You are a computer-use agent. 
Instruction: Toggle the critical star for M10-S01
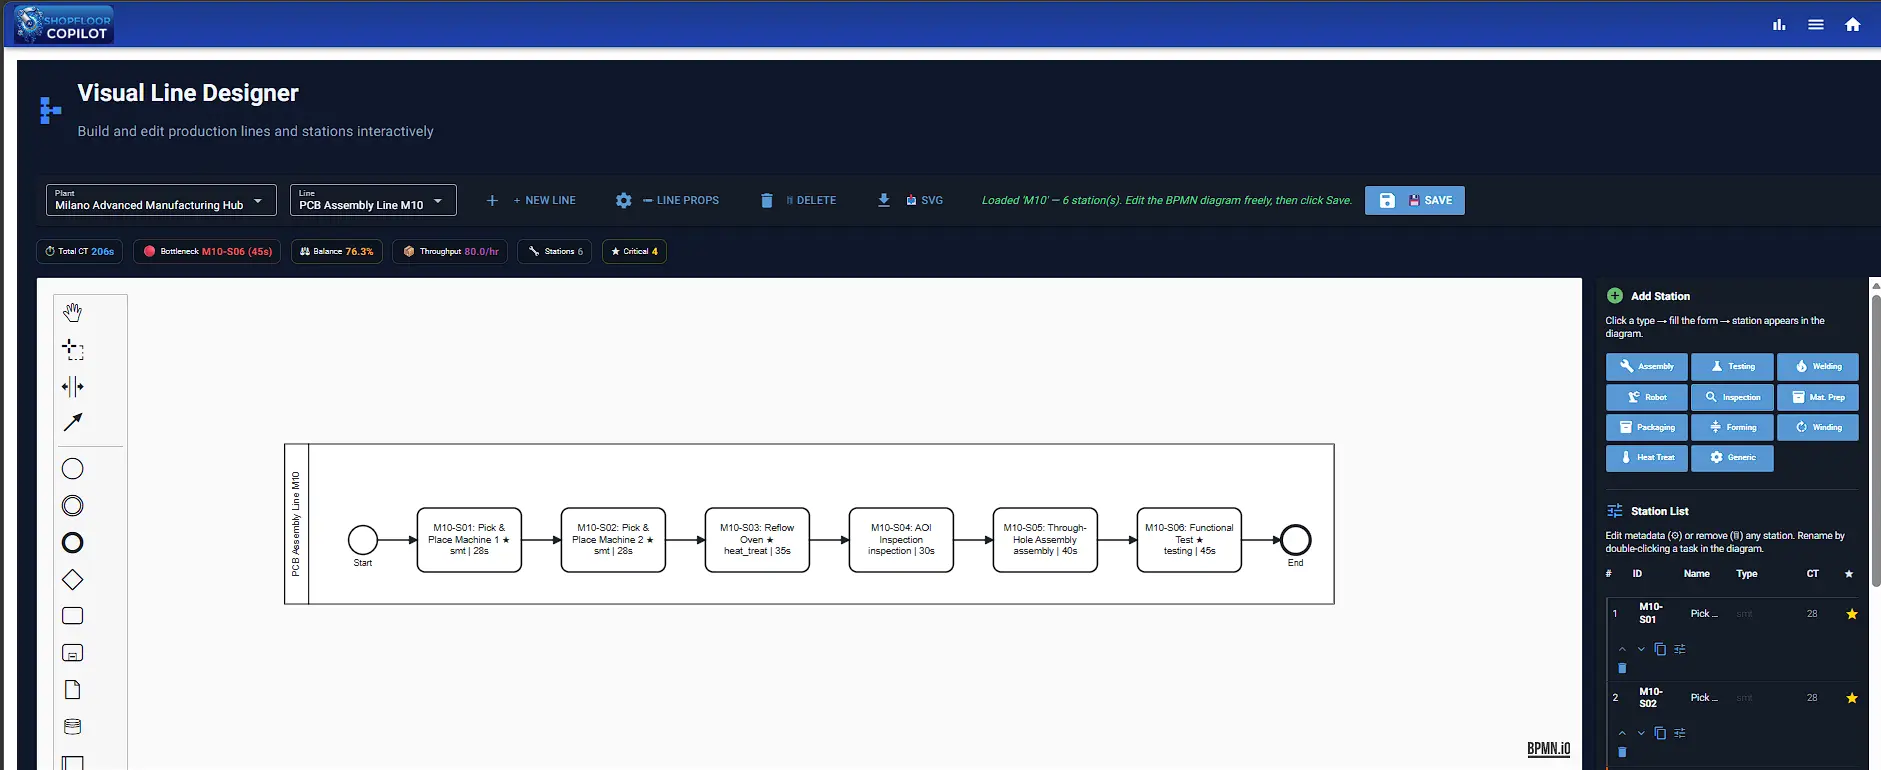(x=1852, y=614)
